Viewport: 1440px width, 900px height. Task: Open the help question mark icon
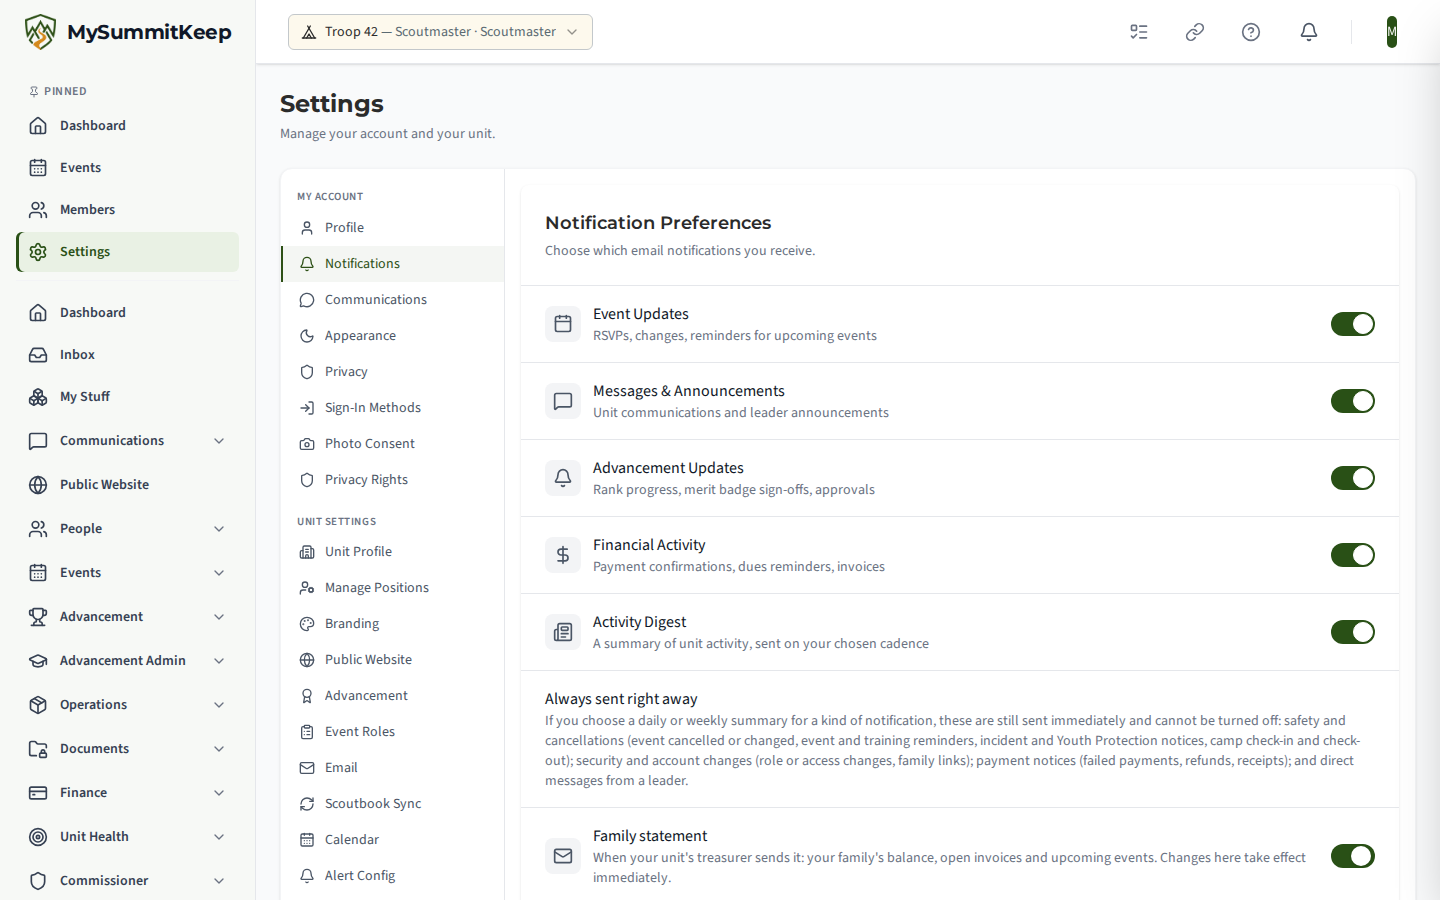[x=1251, y=32]
